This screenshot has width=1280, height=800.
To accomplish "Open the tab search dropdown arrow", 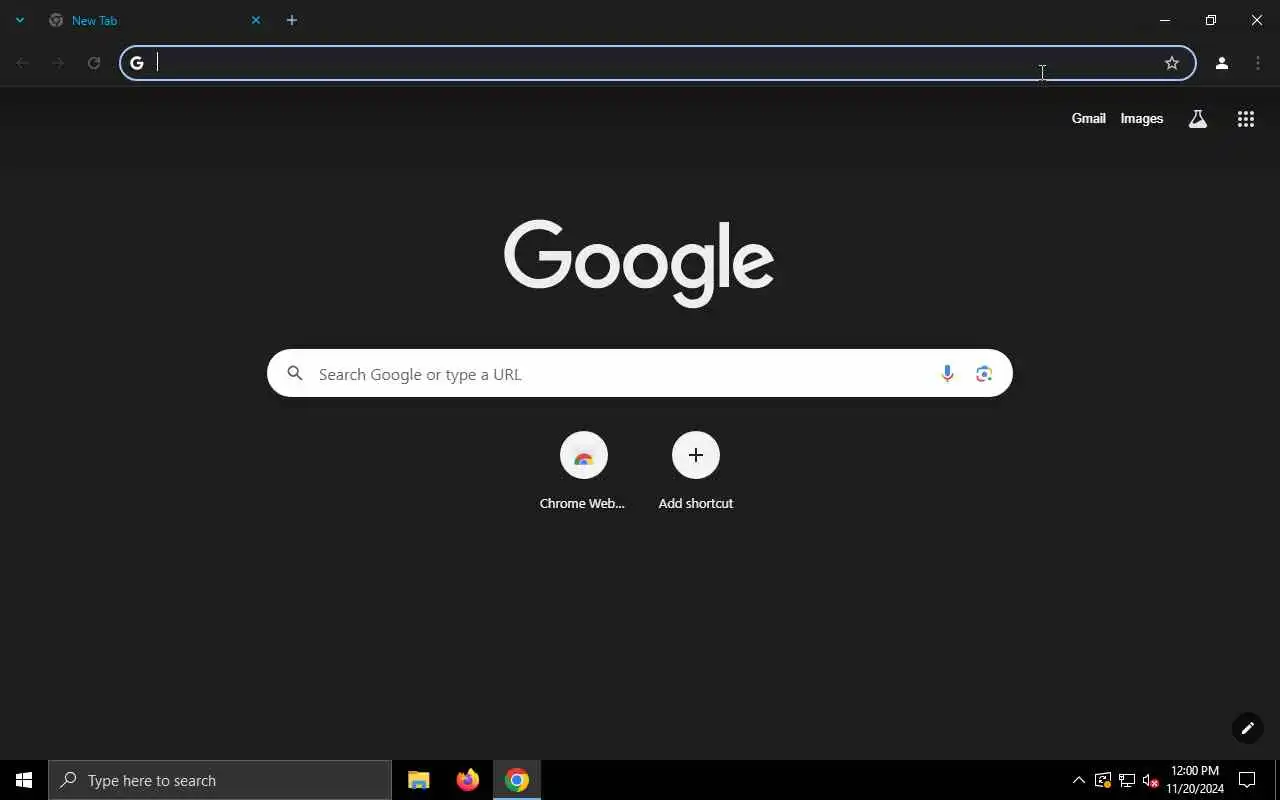I will [19, 20].
